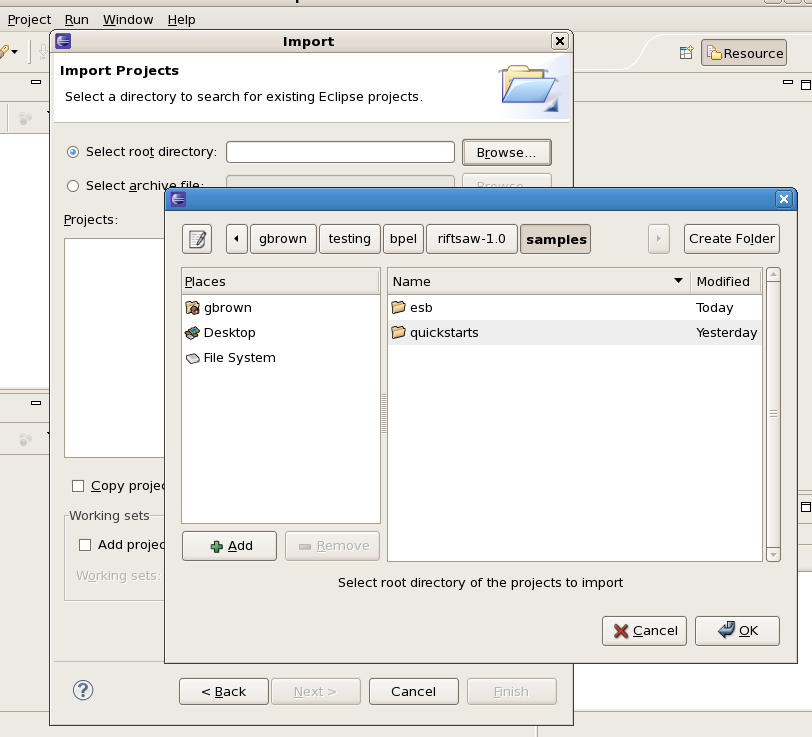
Task: Click the type-a-file-name pencil icon
Action: pyautogui.click(x=197, y=239)
